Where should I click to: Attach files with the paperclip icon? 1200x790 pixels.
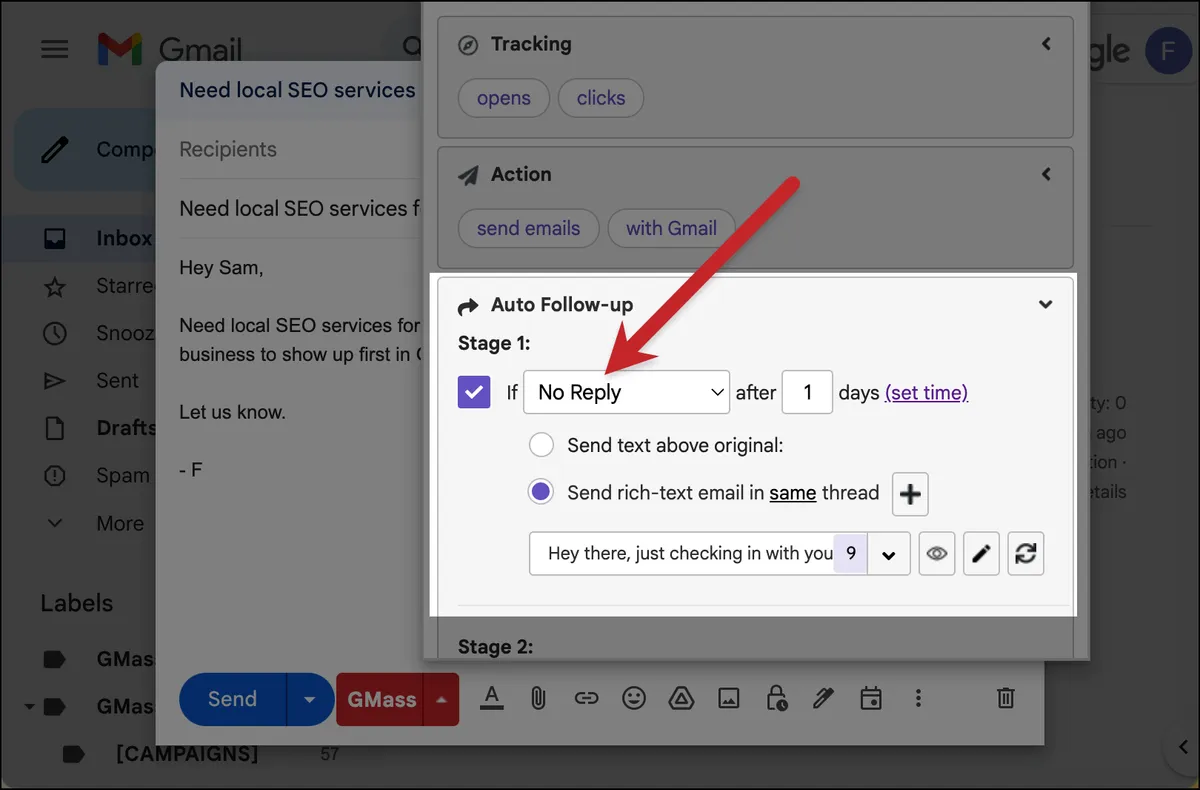click(538, 698)
